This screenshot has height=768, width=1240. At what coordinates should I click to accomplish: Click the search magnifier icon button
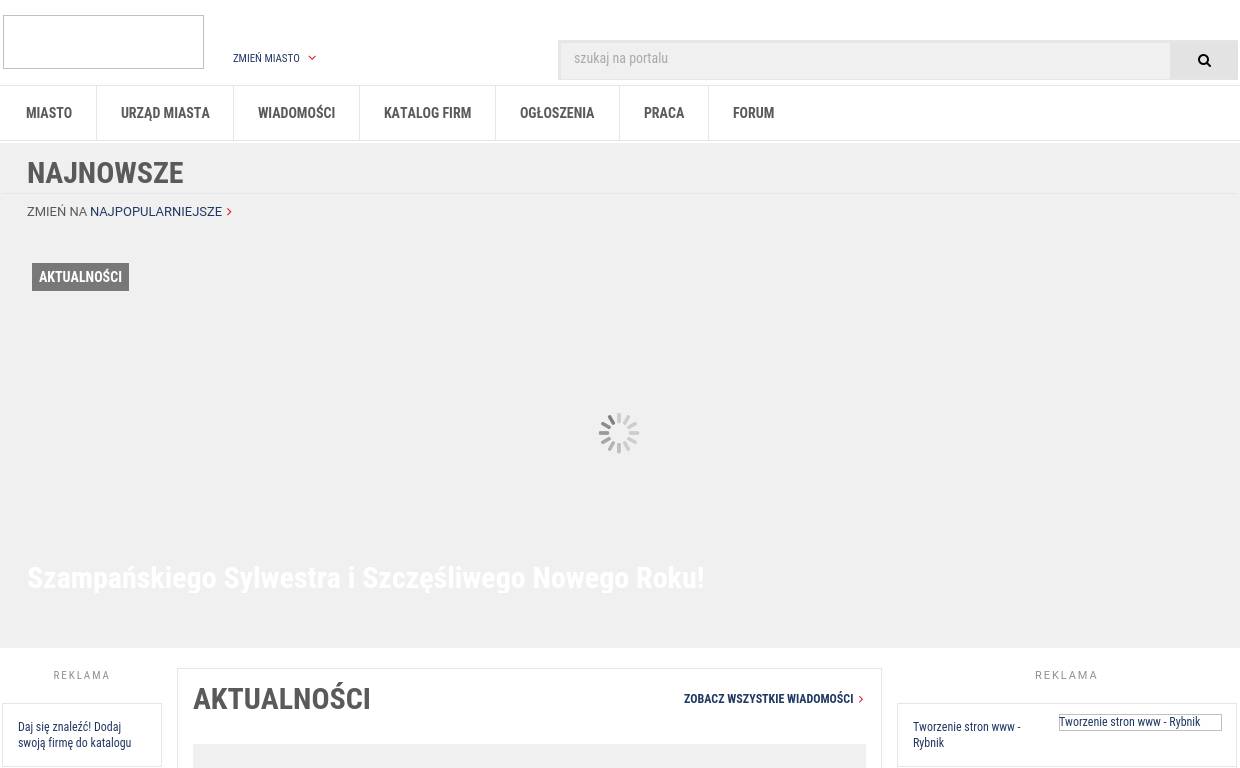[1204, 60]
